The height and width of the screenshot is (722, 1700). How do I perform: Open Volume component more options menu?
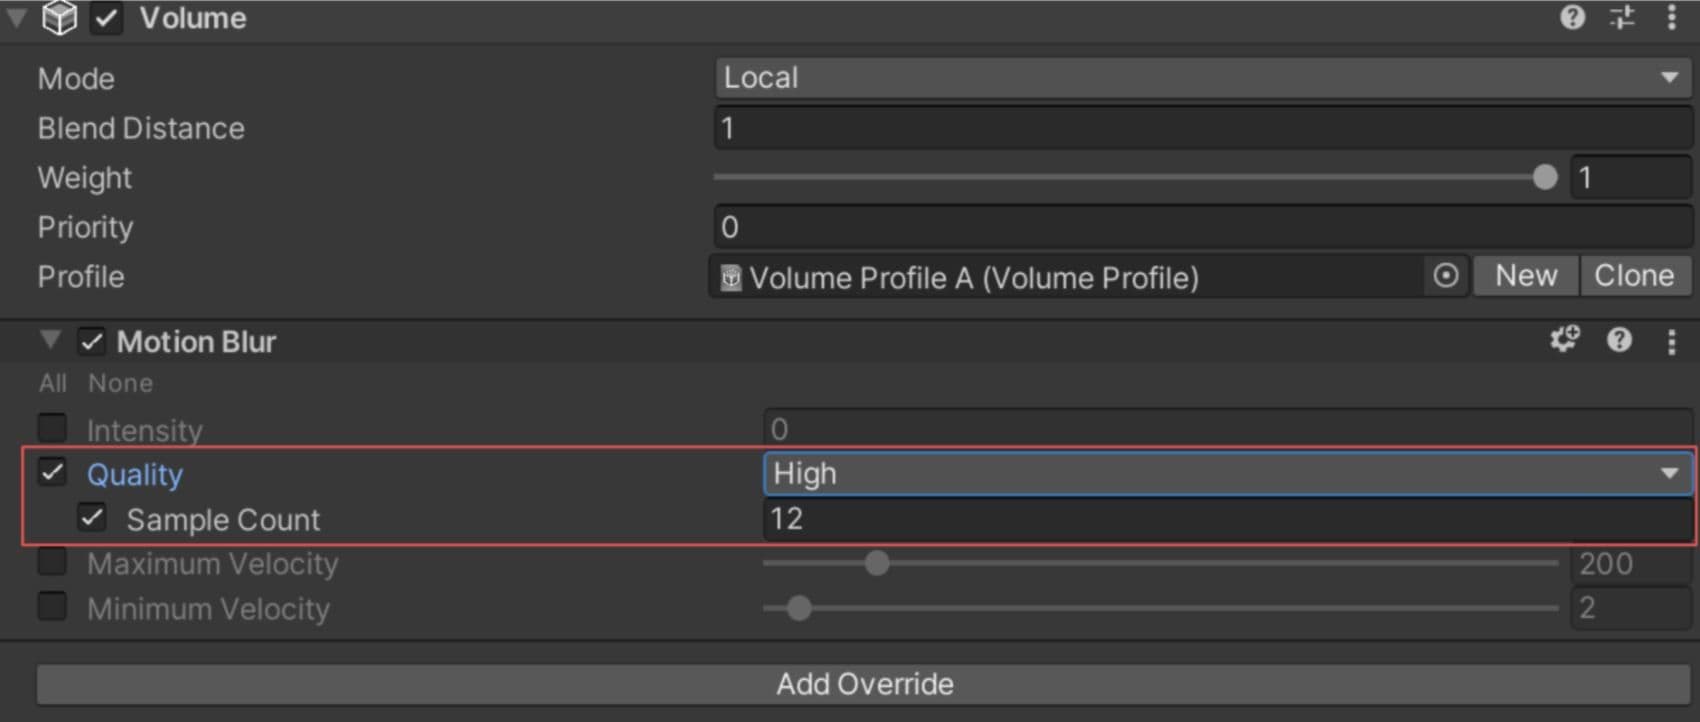1672,17
